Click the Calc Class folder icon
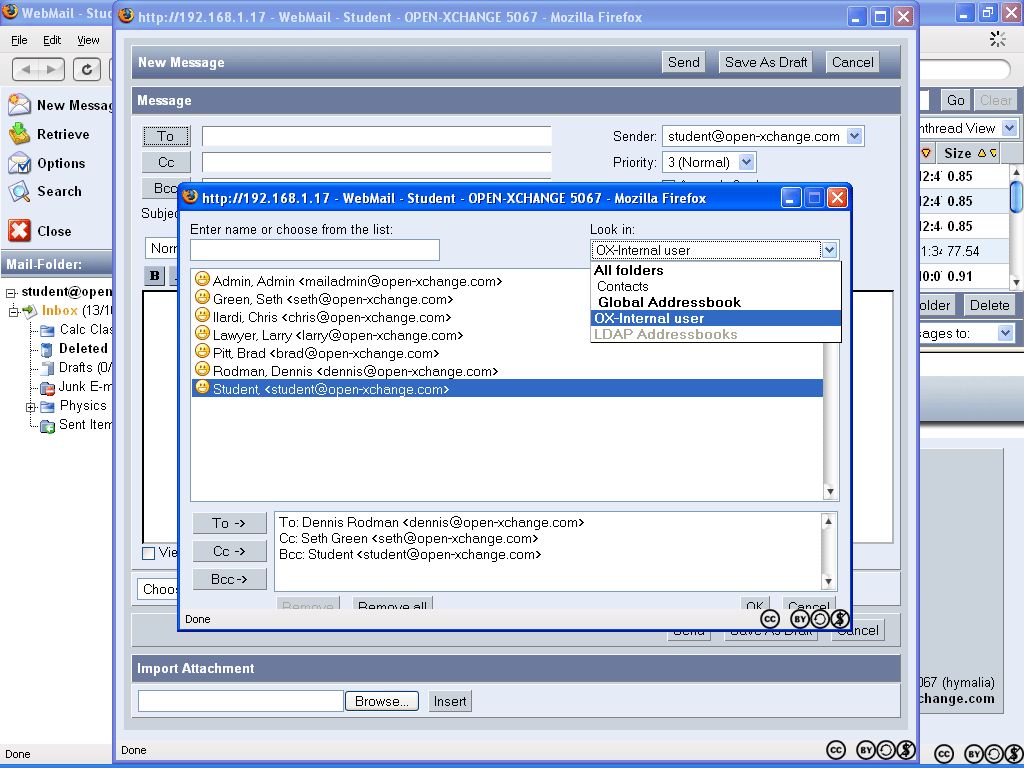The height and width of the screenshot is (768, 1024). coord(47,330)
